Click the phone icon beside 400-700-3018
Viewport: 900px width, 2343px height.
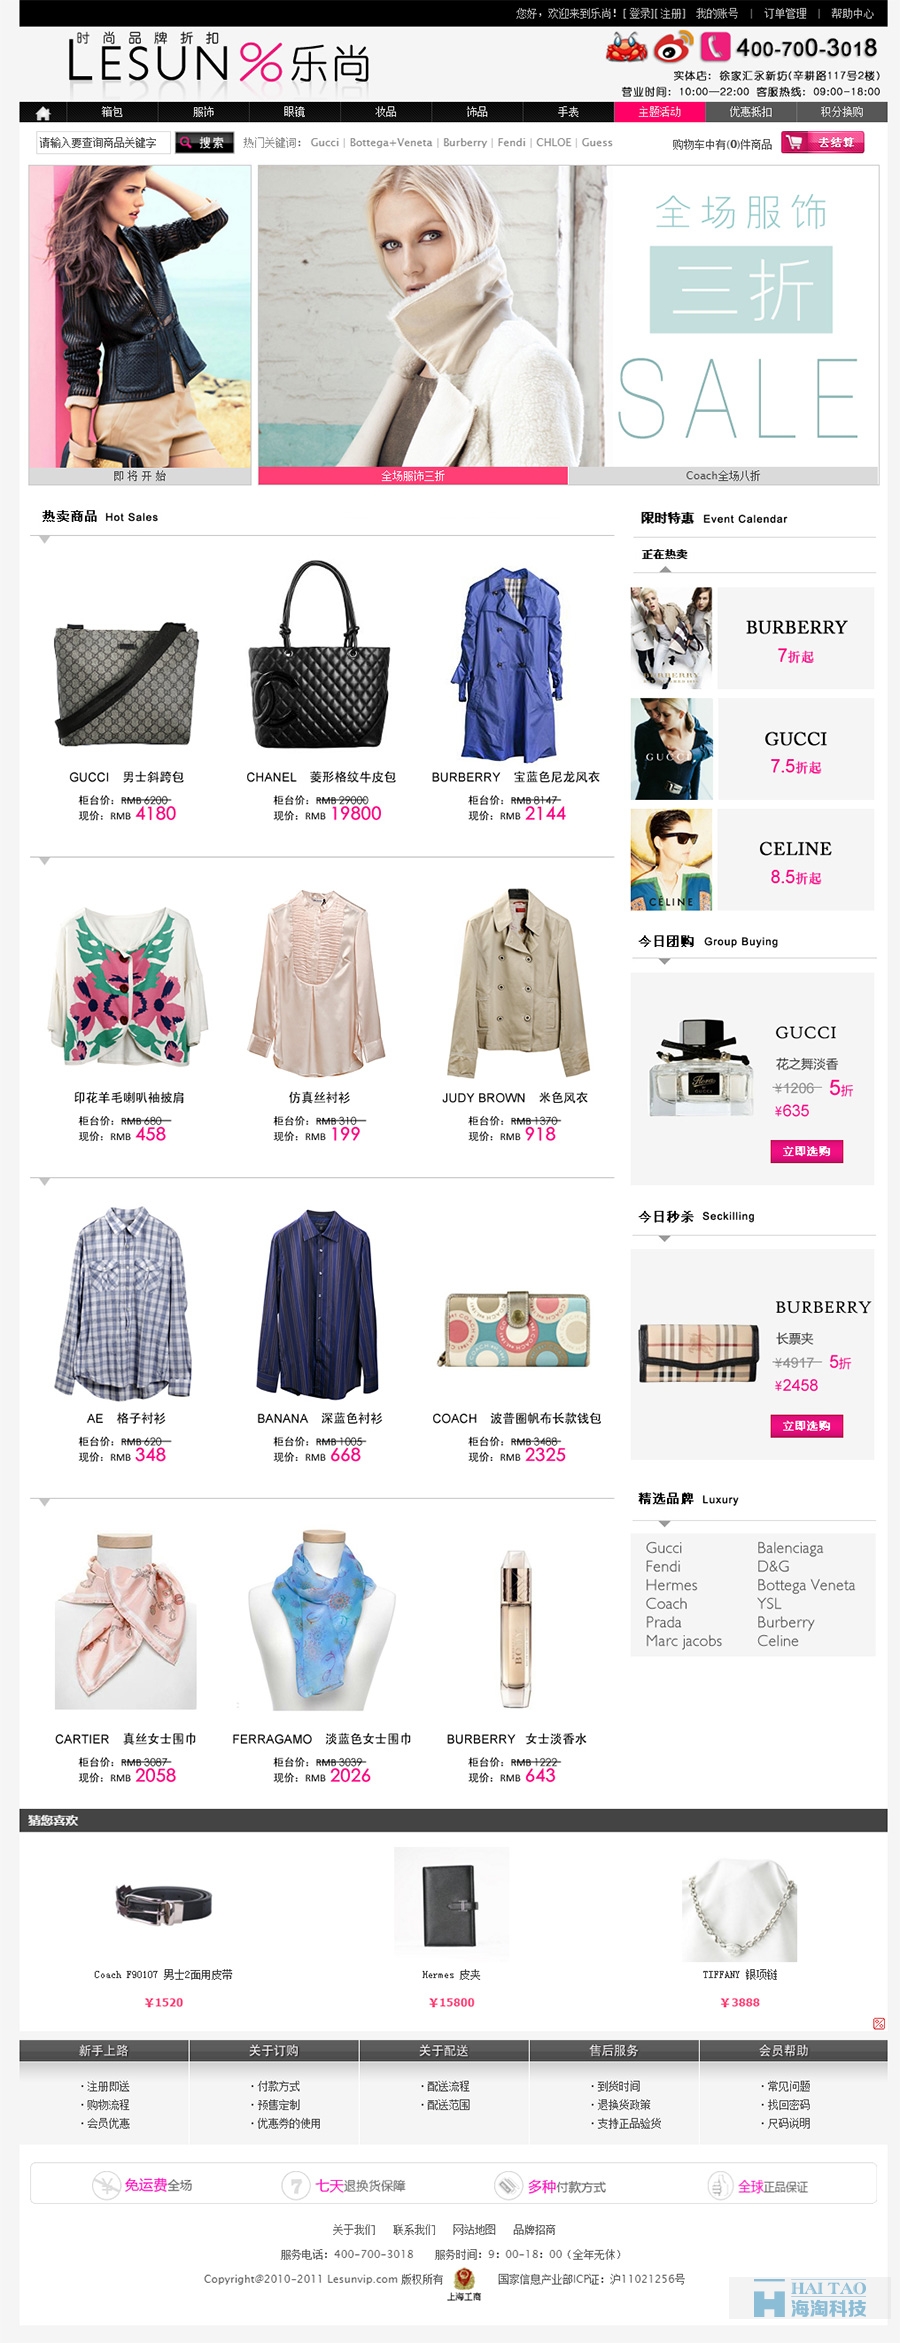click(715, 47)
